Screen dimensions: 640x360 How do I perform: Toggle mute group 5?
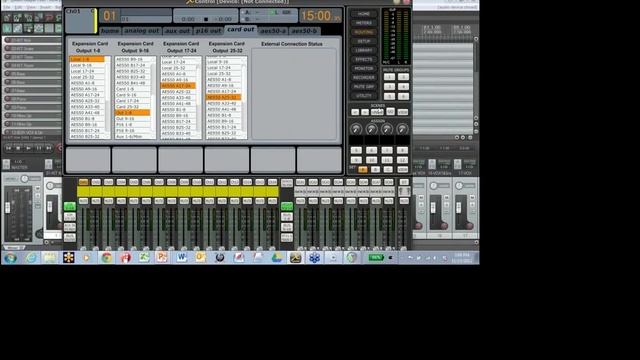(389, 96)
